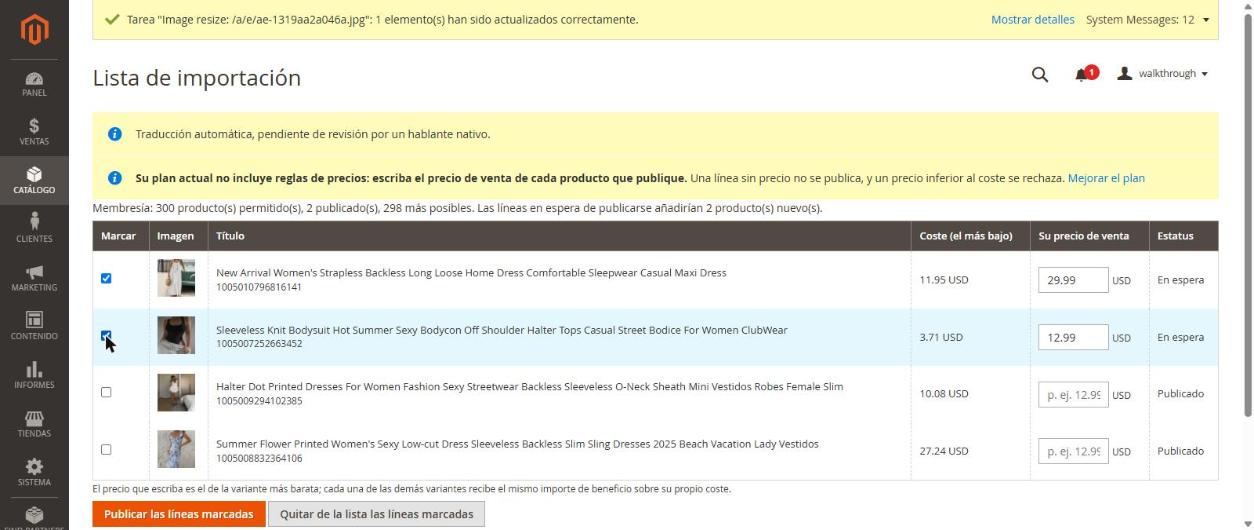
Task: Click the product ID 1005007252663452
Action: 259,344
